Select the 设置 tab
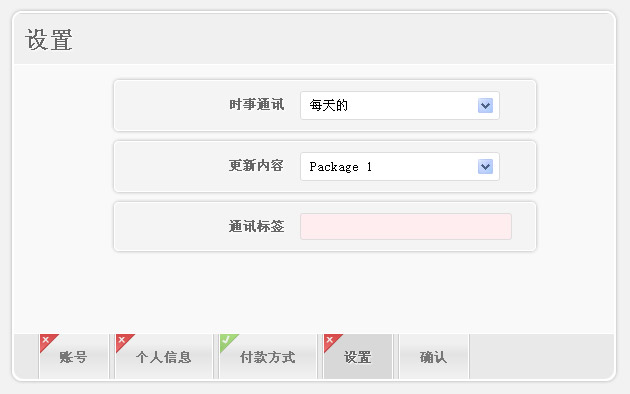This screenshot has height=394, width=630. (358, 357)
